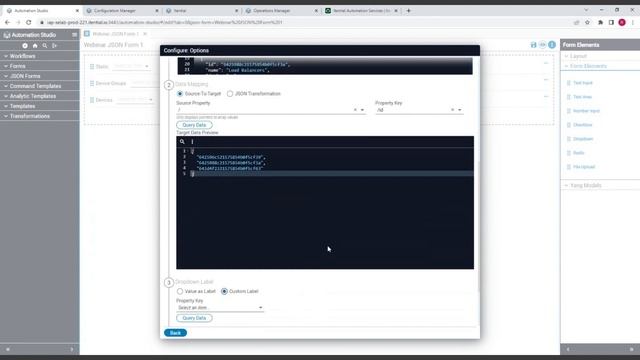Click the Text Input element drag icon
Image resolution: width=640 pixels, height=360 pixels.
pos(569,83)
